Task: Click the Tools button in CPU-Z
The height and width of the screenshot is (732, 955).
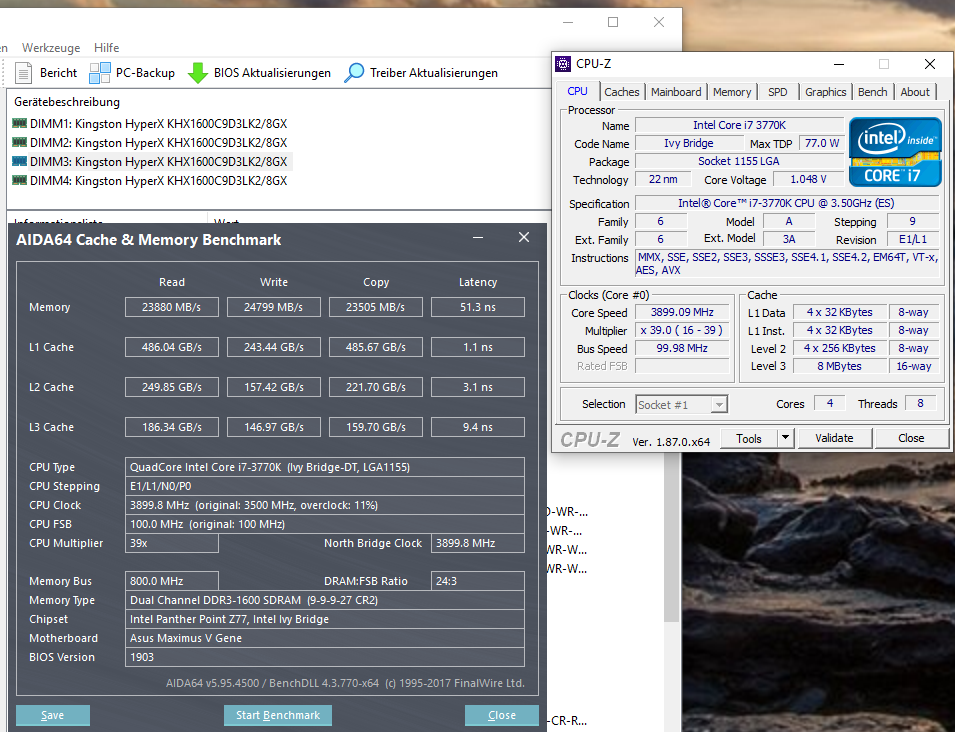Action: coord(749,438)
